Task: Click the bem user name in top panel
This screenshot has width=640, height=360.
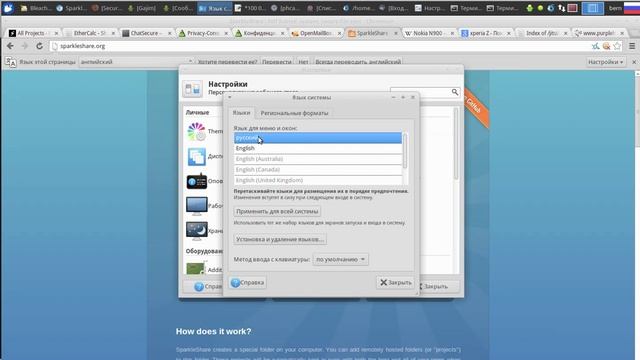Action: coord(615,8)
